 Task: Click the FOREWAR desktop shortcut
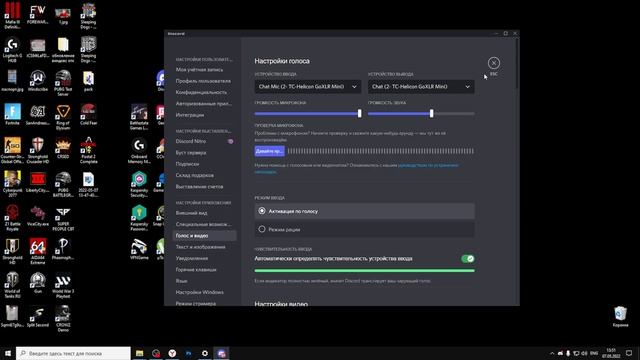pos(38,13)
